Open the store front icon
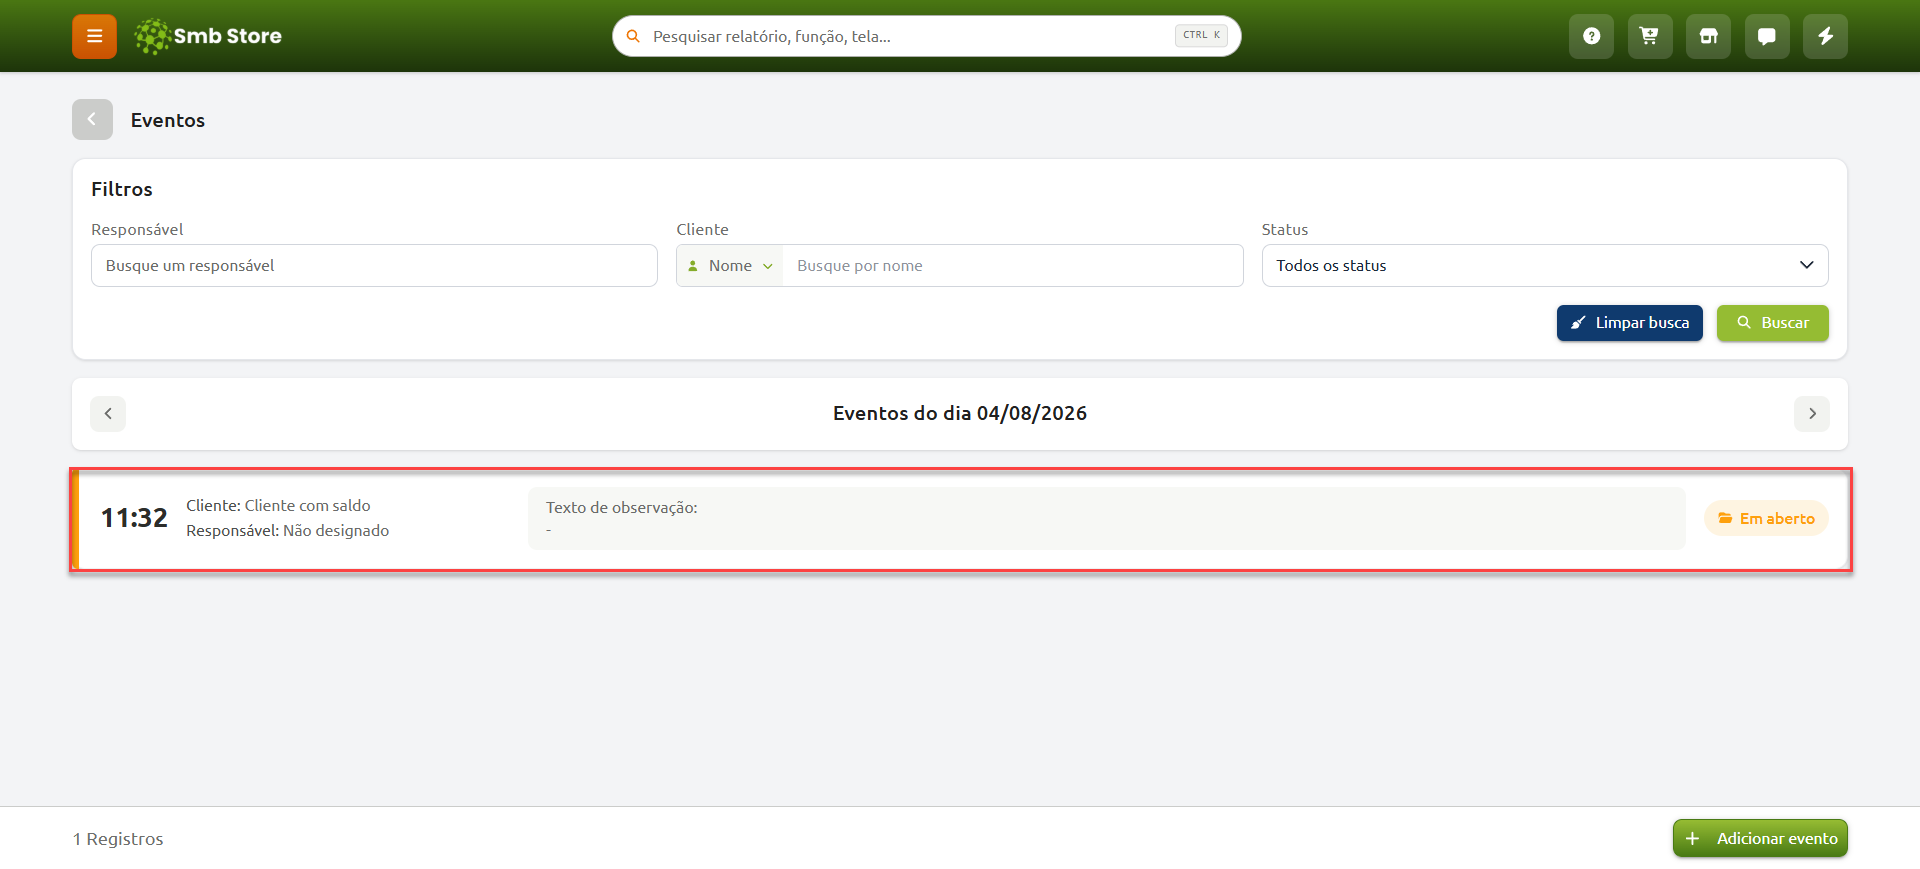1920x869 pixels. 1708,36
